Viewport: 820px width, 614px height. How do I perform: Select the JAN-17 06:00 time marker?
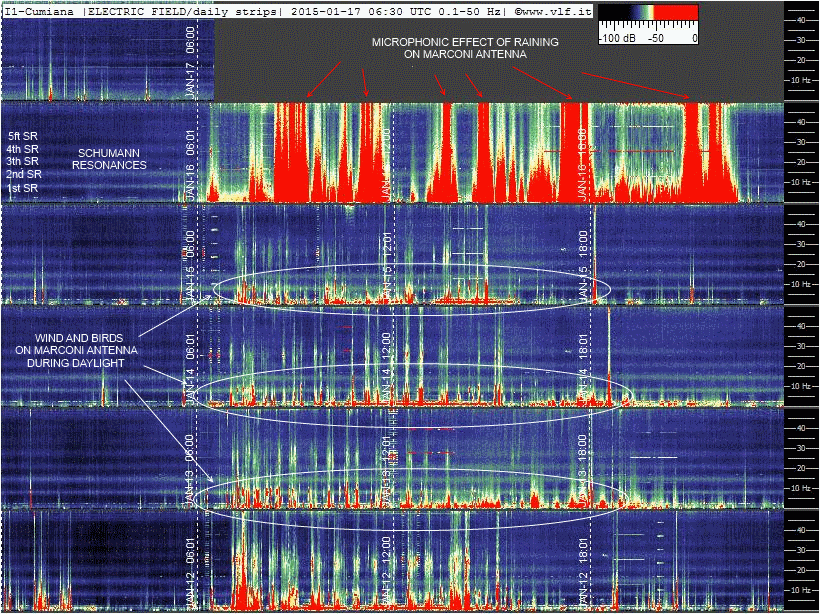tap(190, 62)
